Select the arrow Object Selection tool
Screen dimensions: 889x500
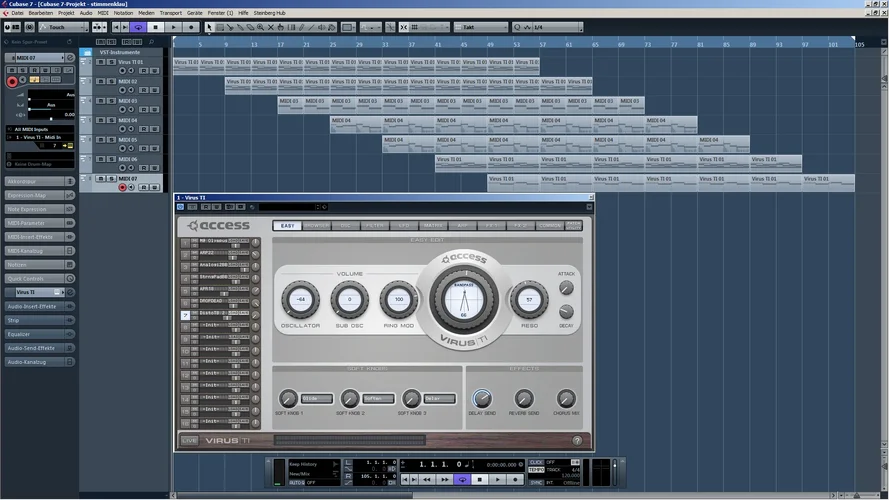(209, 27)
